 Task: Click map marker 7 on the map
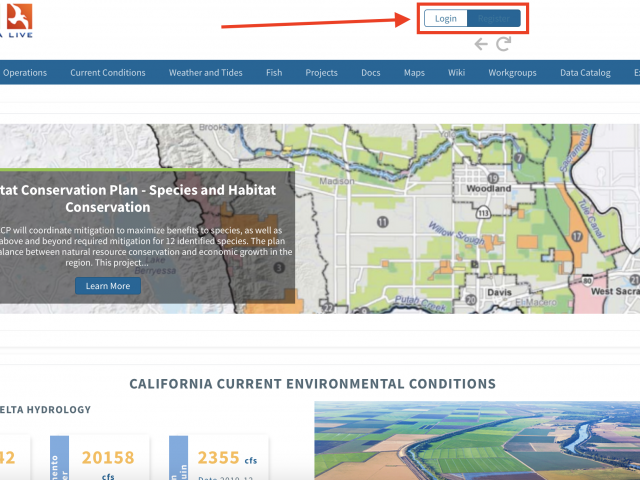tap(519, 157)
